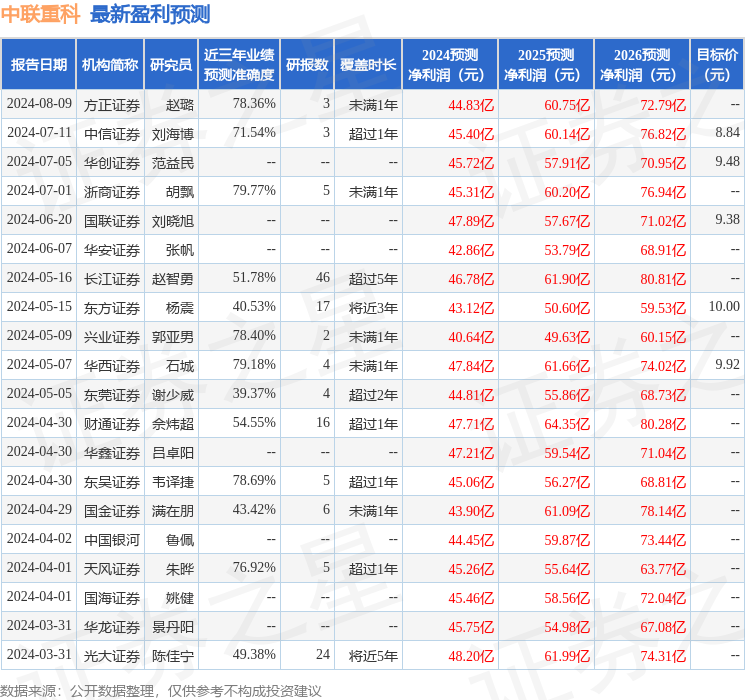The image size is (745, 700).
Task: Click the accuracy value 39.37%
Action: pos(254,393)
